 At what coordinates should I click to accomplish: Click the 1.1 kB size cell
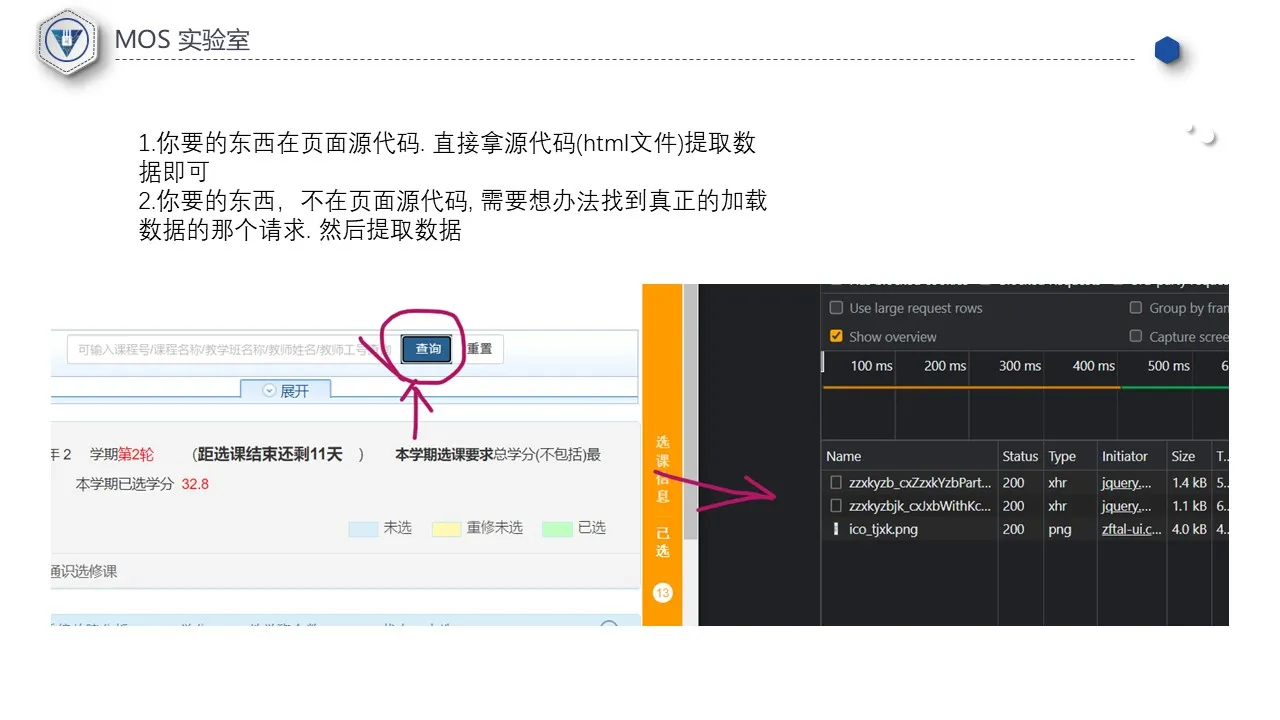tap(1189, 506)
